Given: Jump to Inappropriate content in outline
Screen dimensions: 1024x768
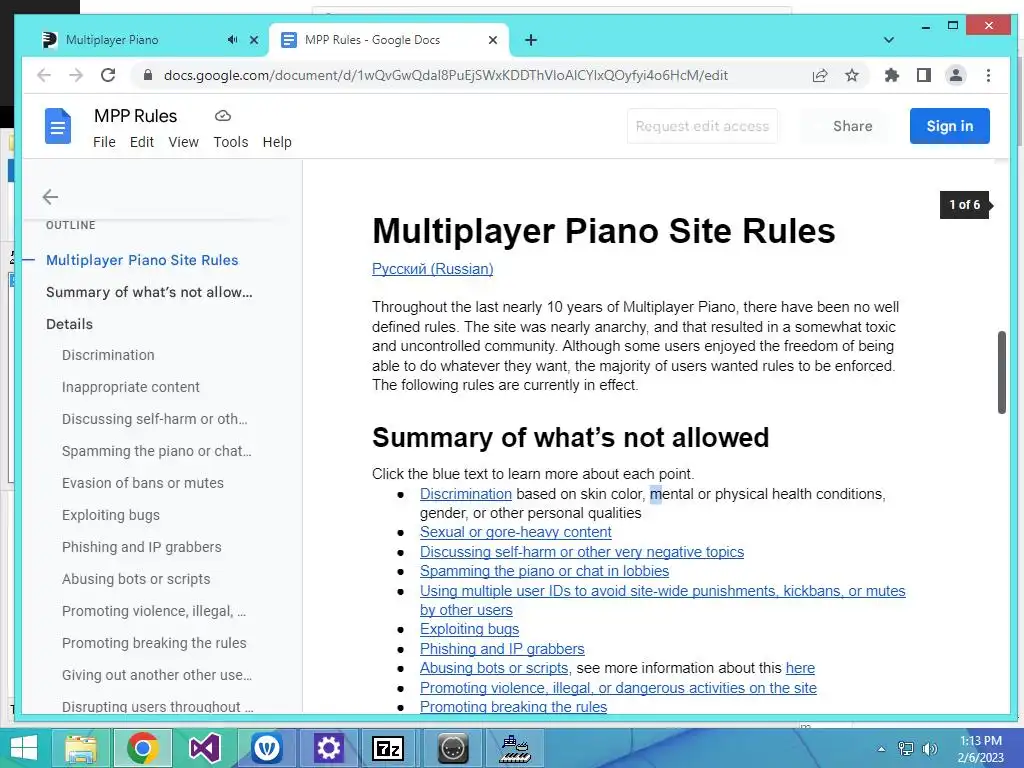Looking at the screenshot, I should tap(131, 387).
